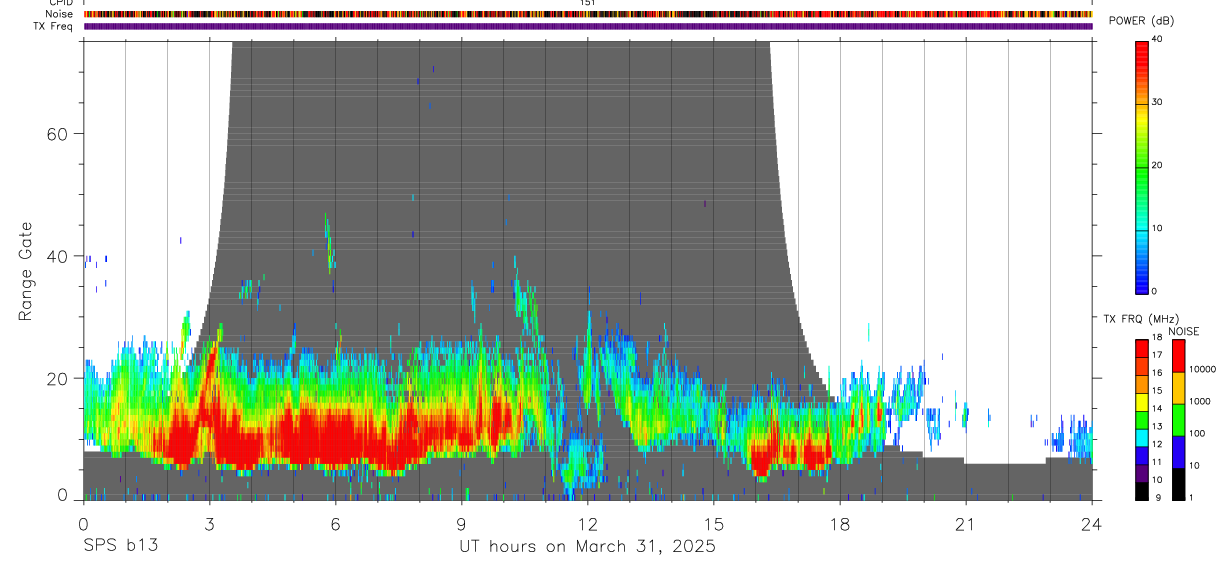Click the 21 UT hour tick label

[x=965, y=524]
